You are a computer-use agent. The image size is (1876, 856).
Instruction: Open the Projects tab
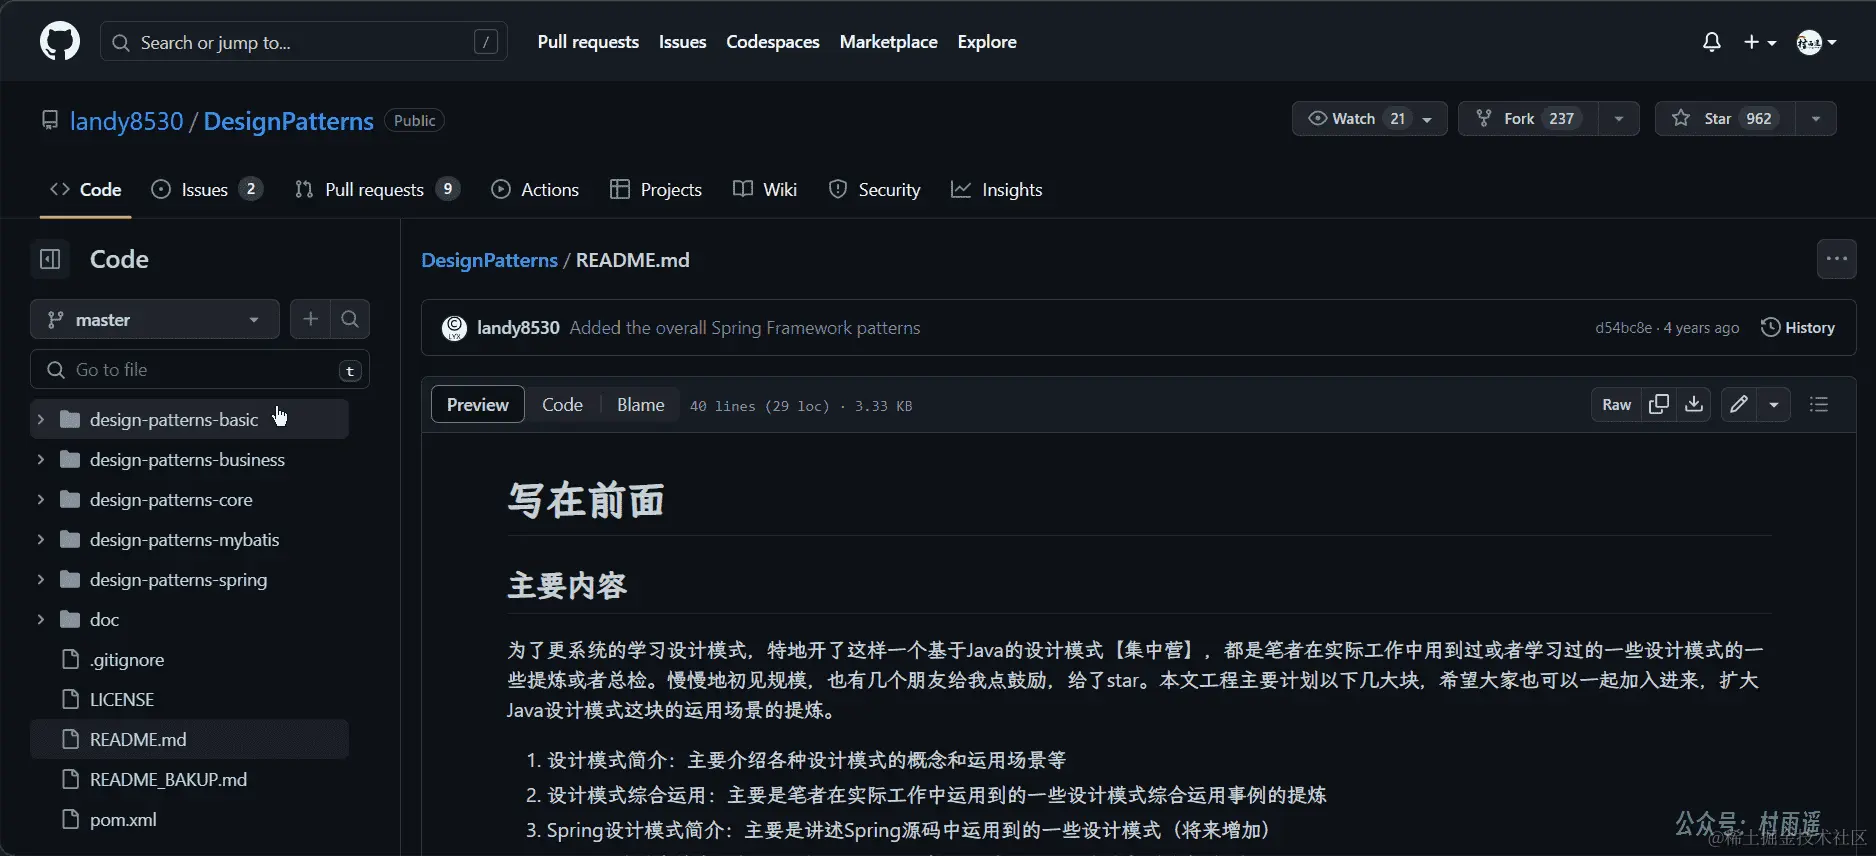[x=656, y=189]
